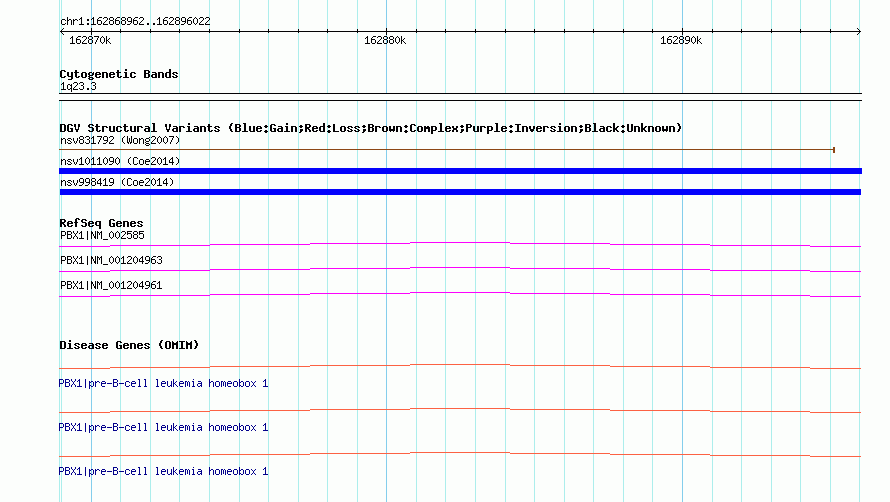The width and height of the screenshot is (890, 502).
Task: Select the RefSeq Genes track title
Action: (101, 223)
